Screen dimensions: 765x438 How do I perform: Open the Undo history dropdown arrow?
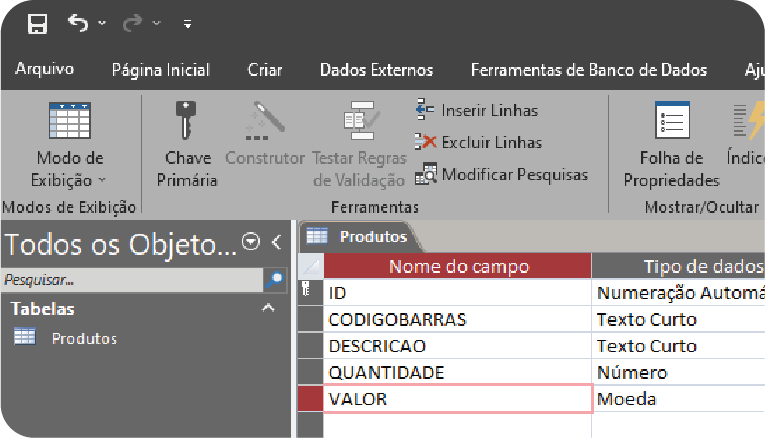[102, 23]
